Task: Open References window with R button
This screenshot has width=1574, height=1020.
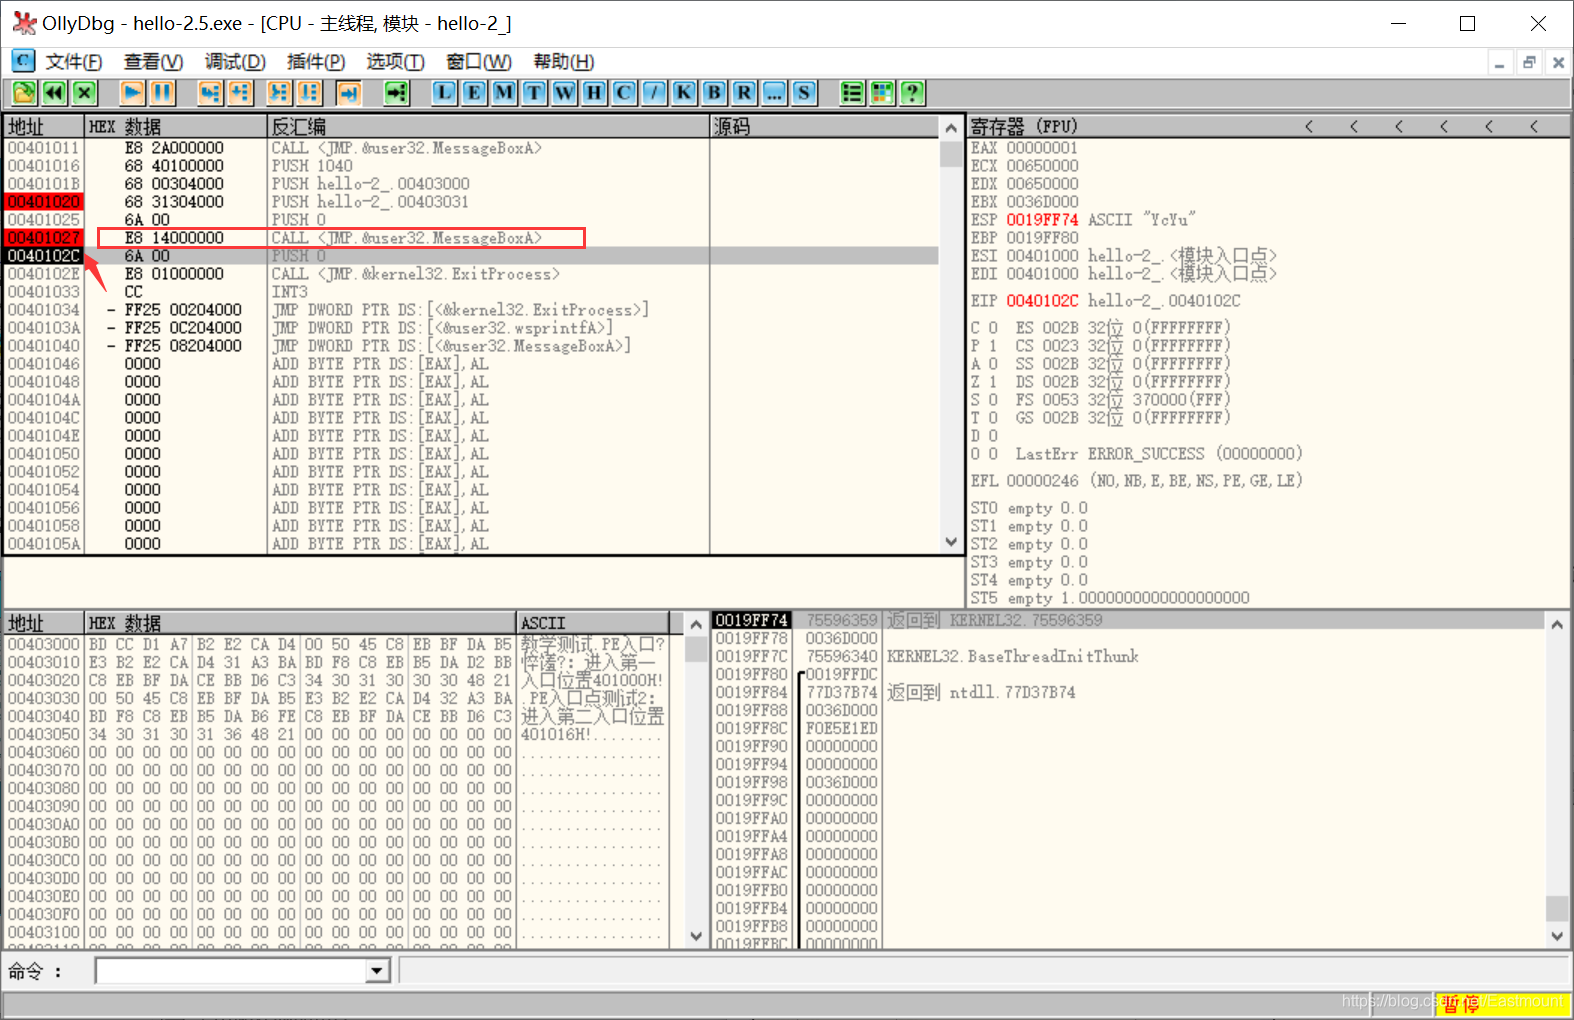Action: point(744,93)
